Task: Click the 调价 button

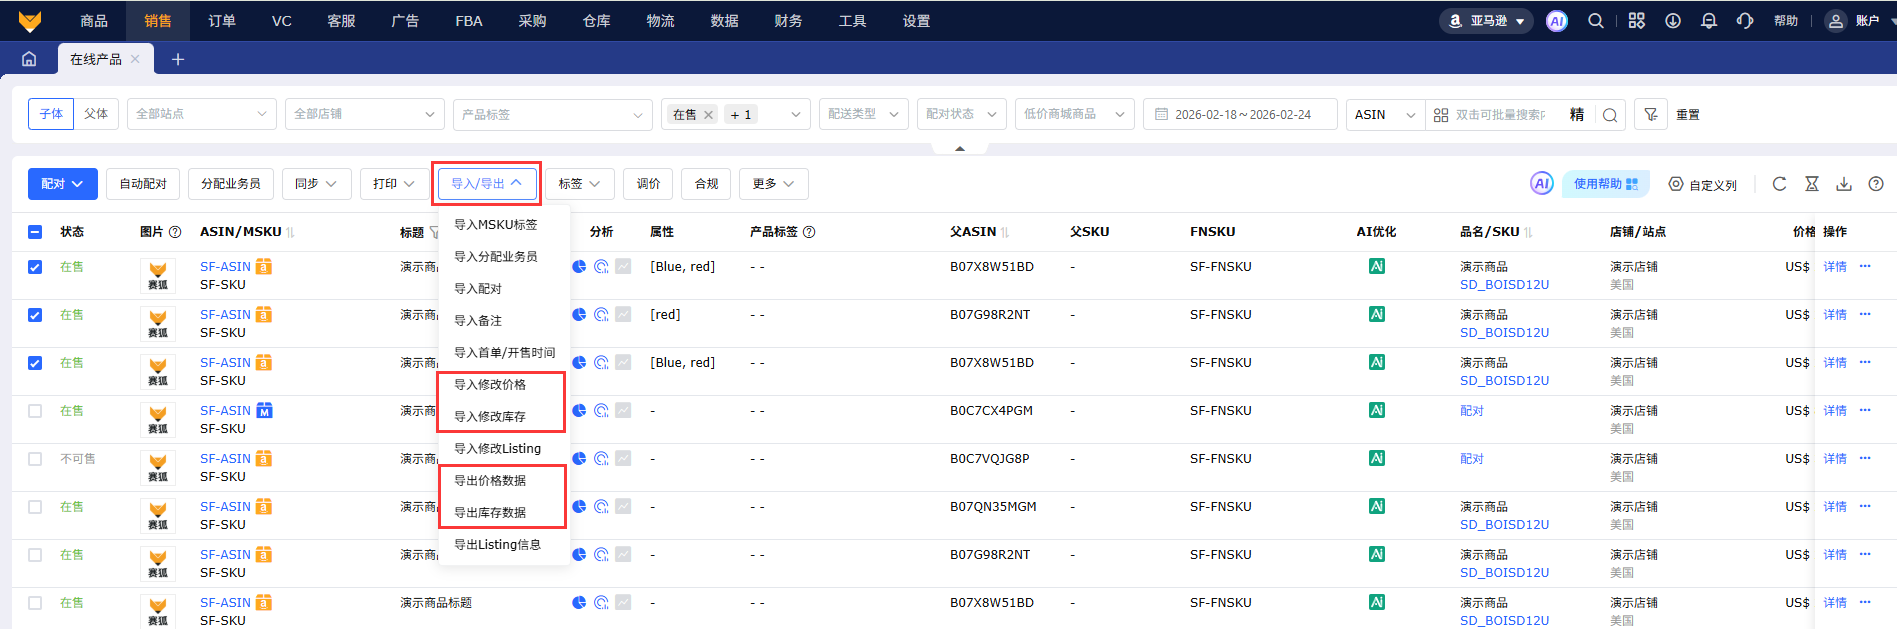Action: (649, 184)
